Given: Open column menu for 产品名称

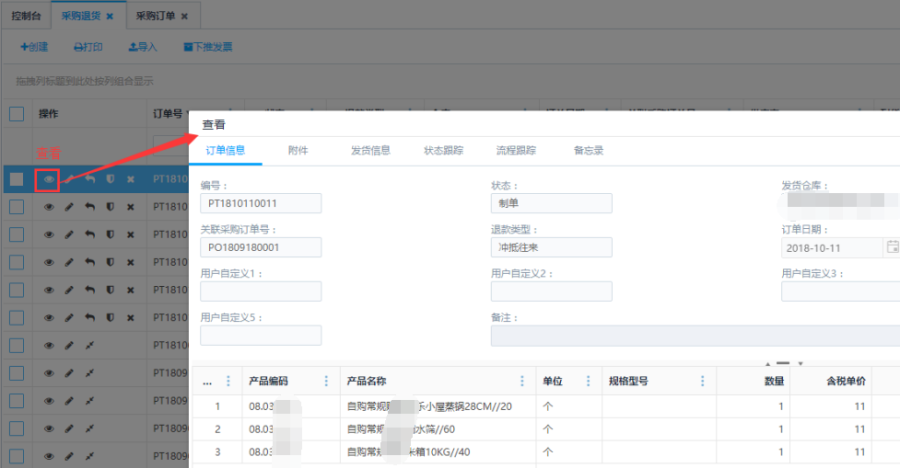Looking at the screenshot, I should pyautogui.click(x=522, y=381).
